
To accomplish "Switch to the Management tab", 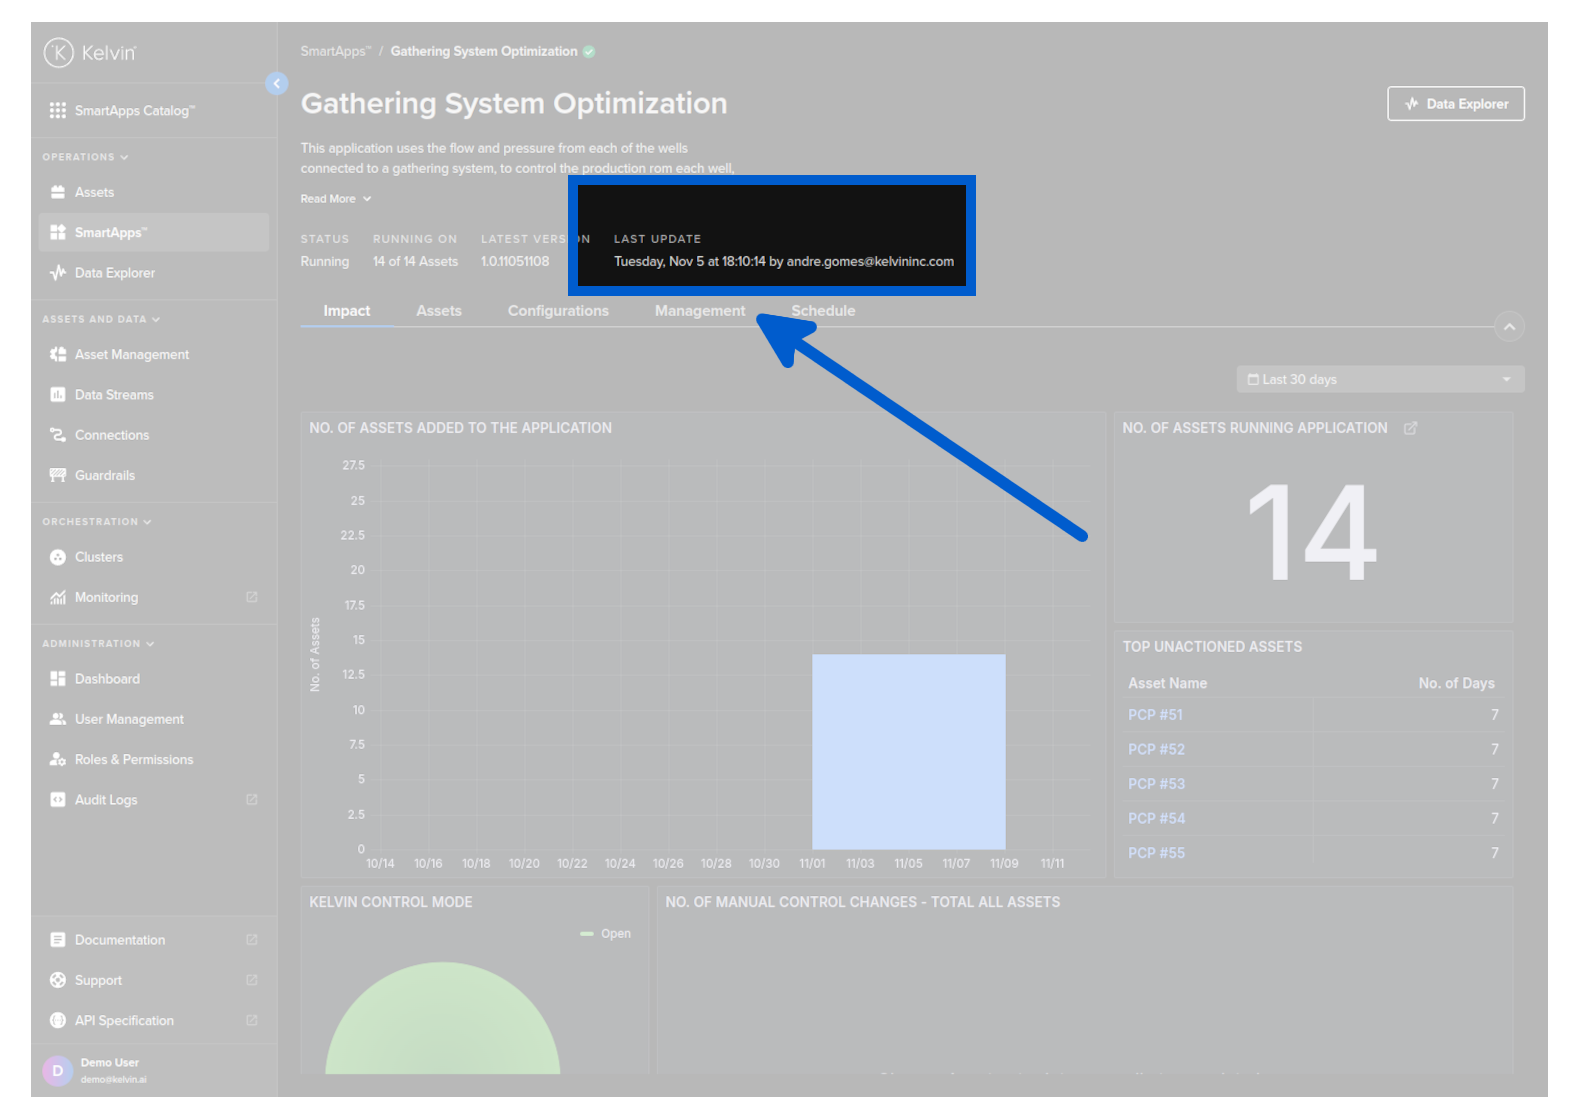I will point(699,311).
